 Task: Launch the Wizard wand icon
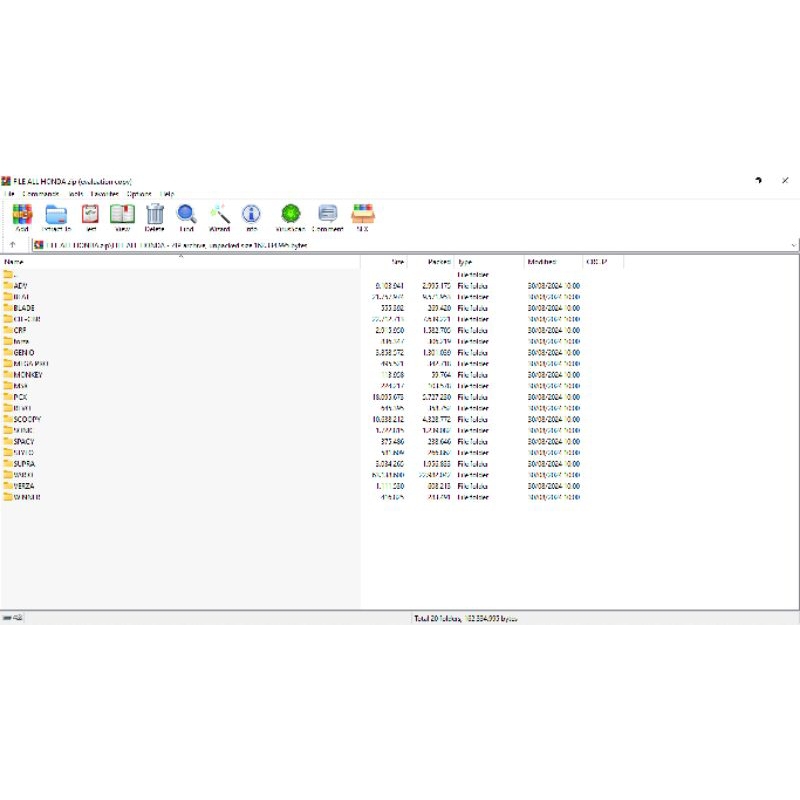click(x=219, y=215)
